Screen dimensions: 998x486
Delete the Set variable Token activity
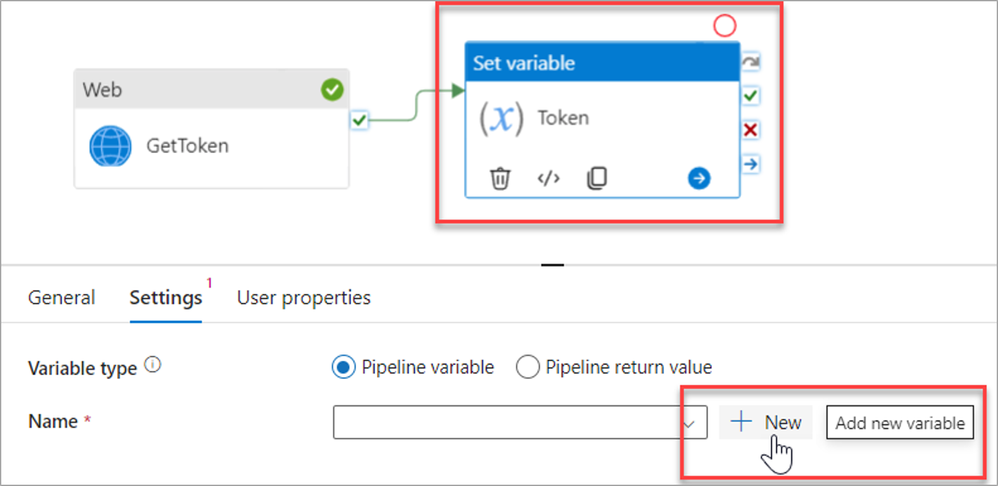coord(500,178)
